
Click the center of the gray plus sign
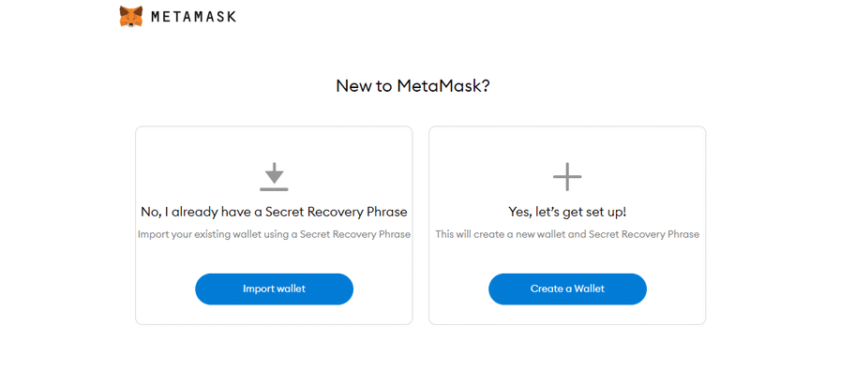click(x=567, y=177)
